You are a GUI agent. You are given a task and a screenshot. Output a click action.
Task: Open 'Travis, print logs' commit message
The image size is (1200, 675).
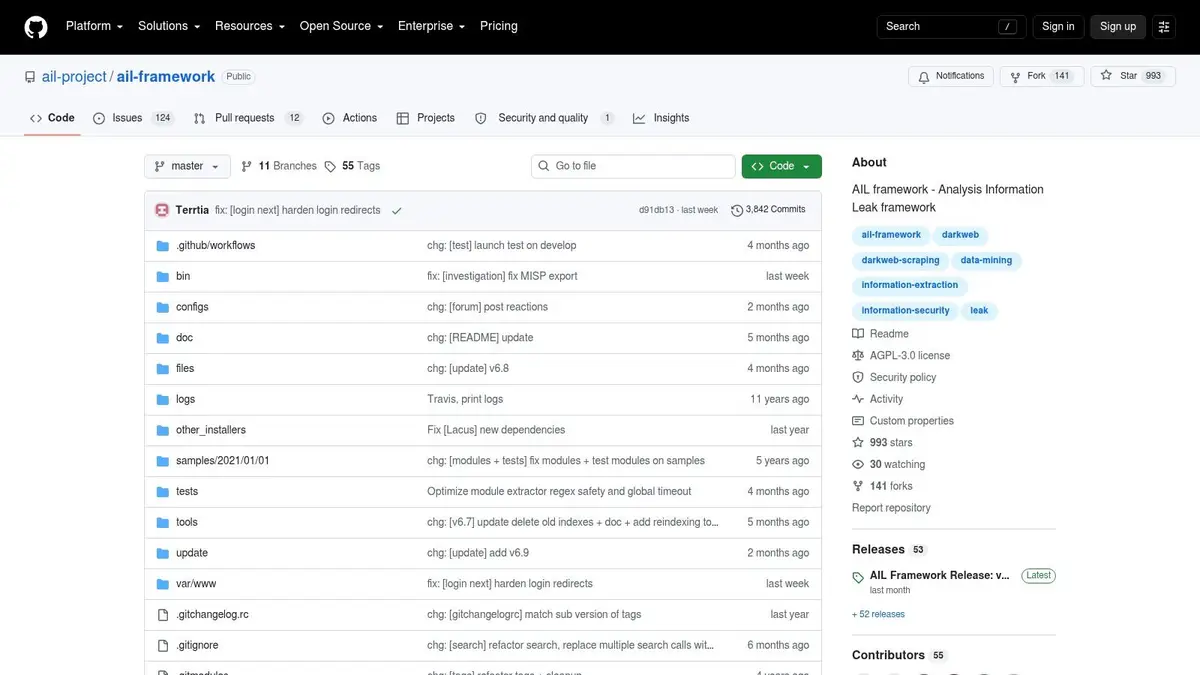[465, 399]
